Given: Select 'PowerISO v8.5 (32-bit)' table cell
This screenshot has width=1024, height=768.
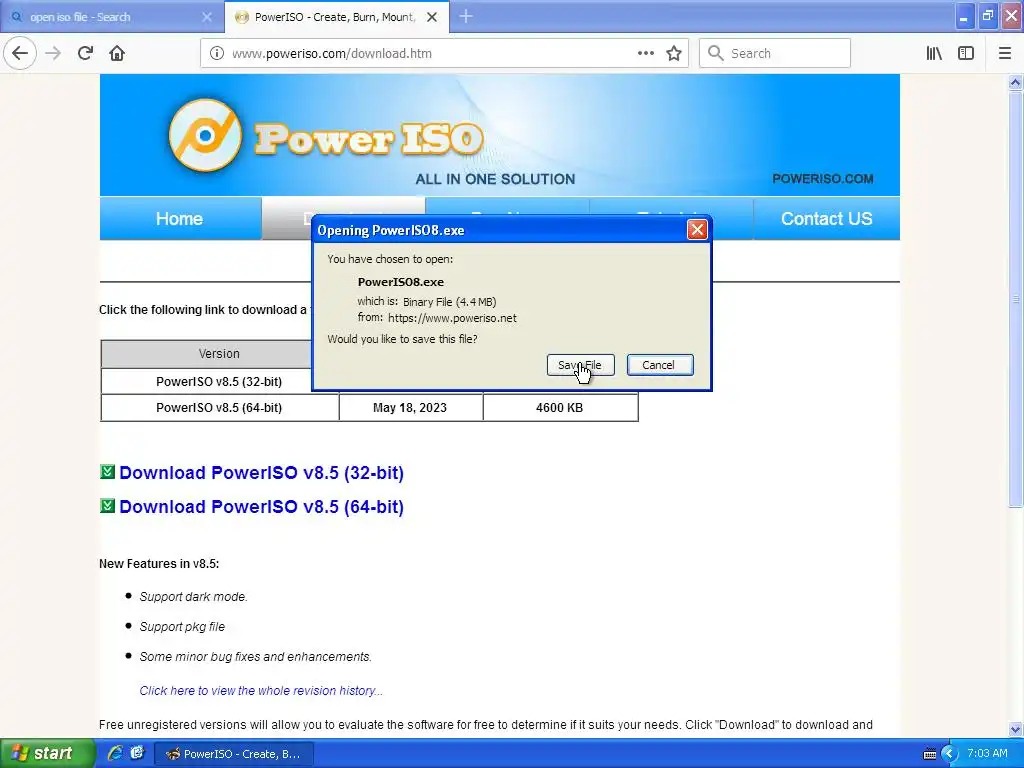Looking at the screenshot, I should click(x=219, y=381).
